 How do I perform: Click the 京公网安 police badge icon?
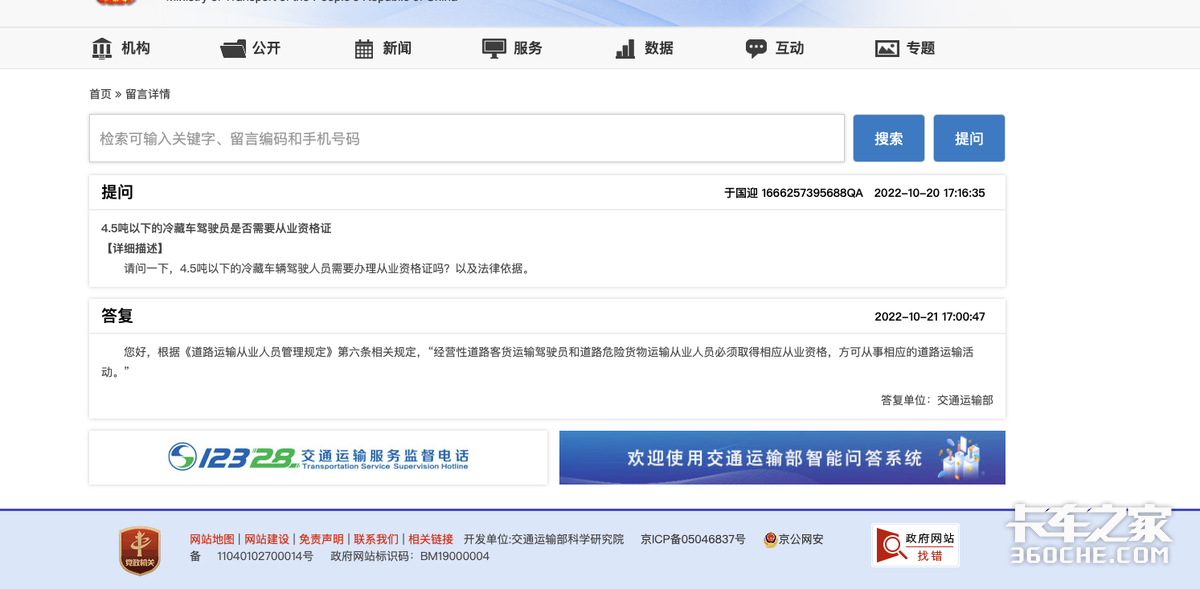(x=770, y=539)
